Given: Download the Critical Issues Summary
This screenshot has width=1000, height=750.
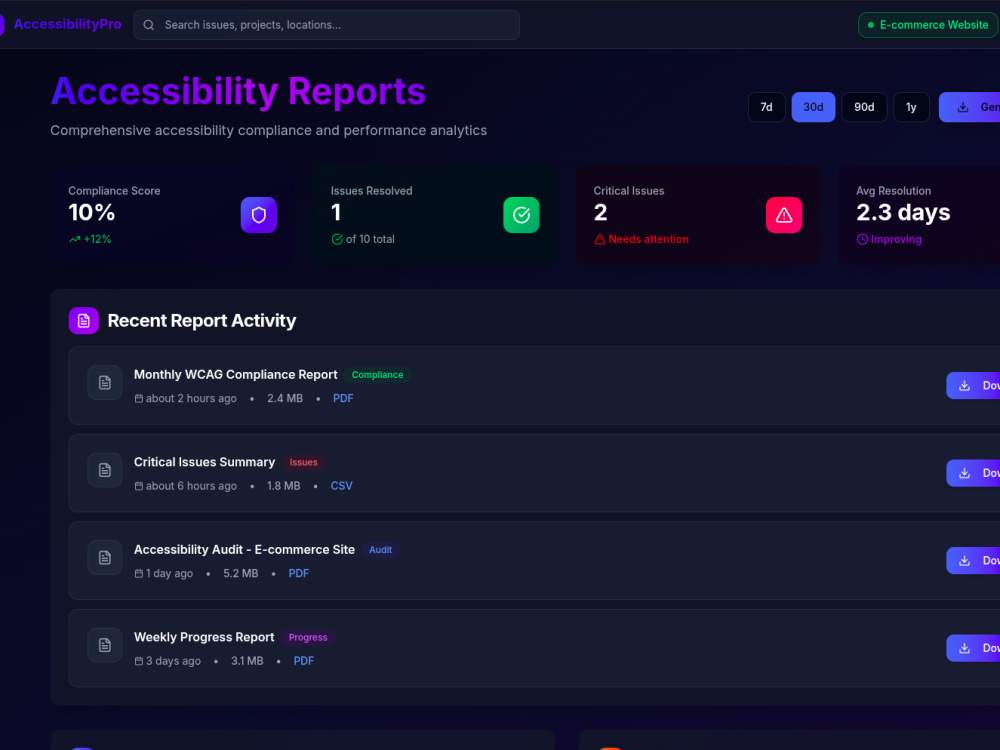Looking at the screenshot, I should pyautogui.click(x=973, y=473).
